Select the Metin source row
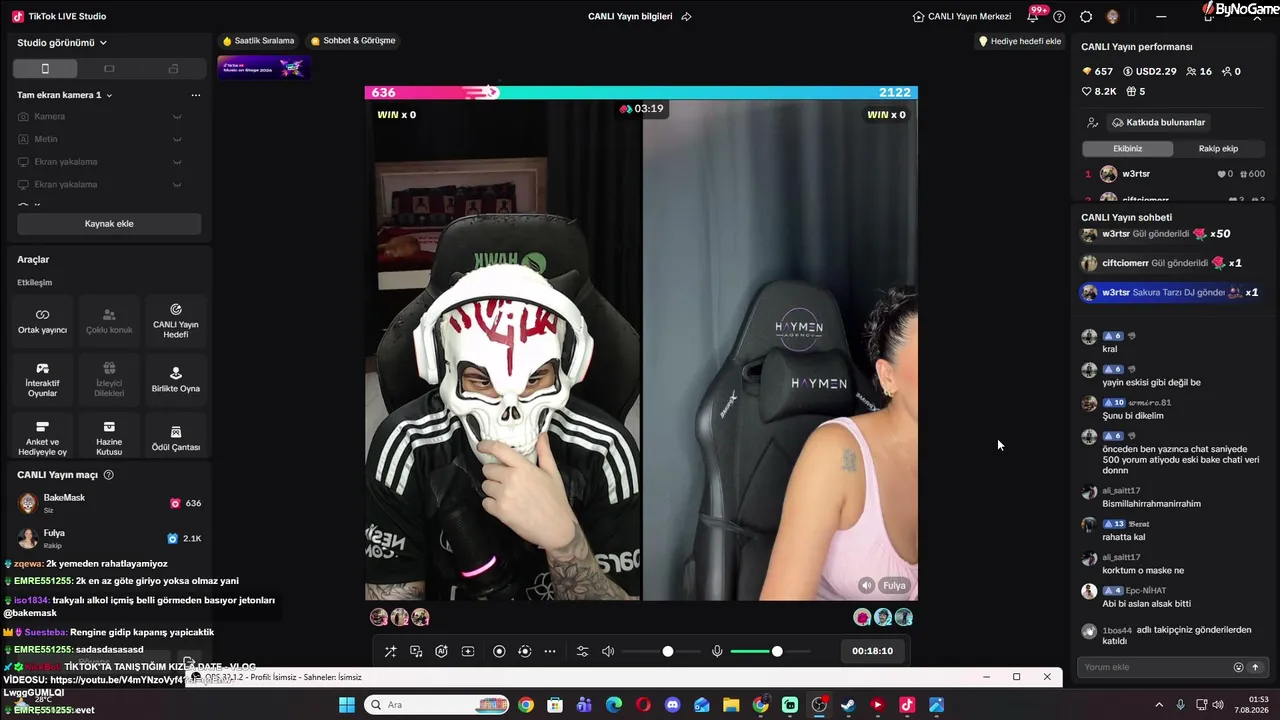This screenshot has height=720, width=1280. click(109, 139)
